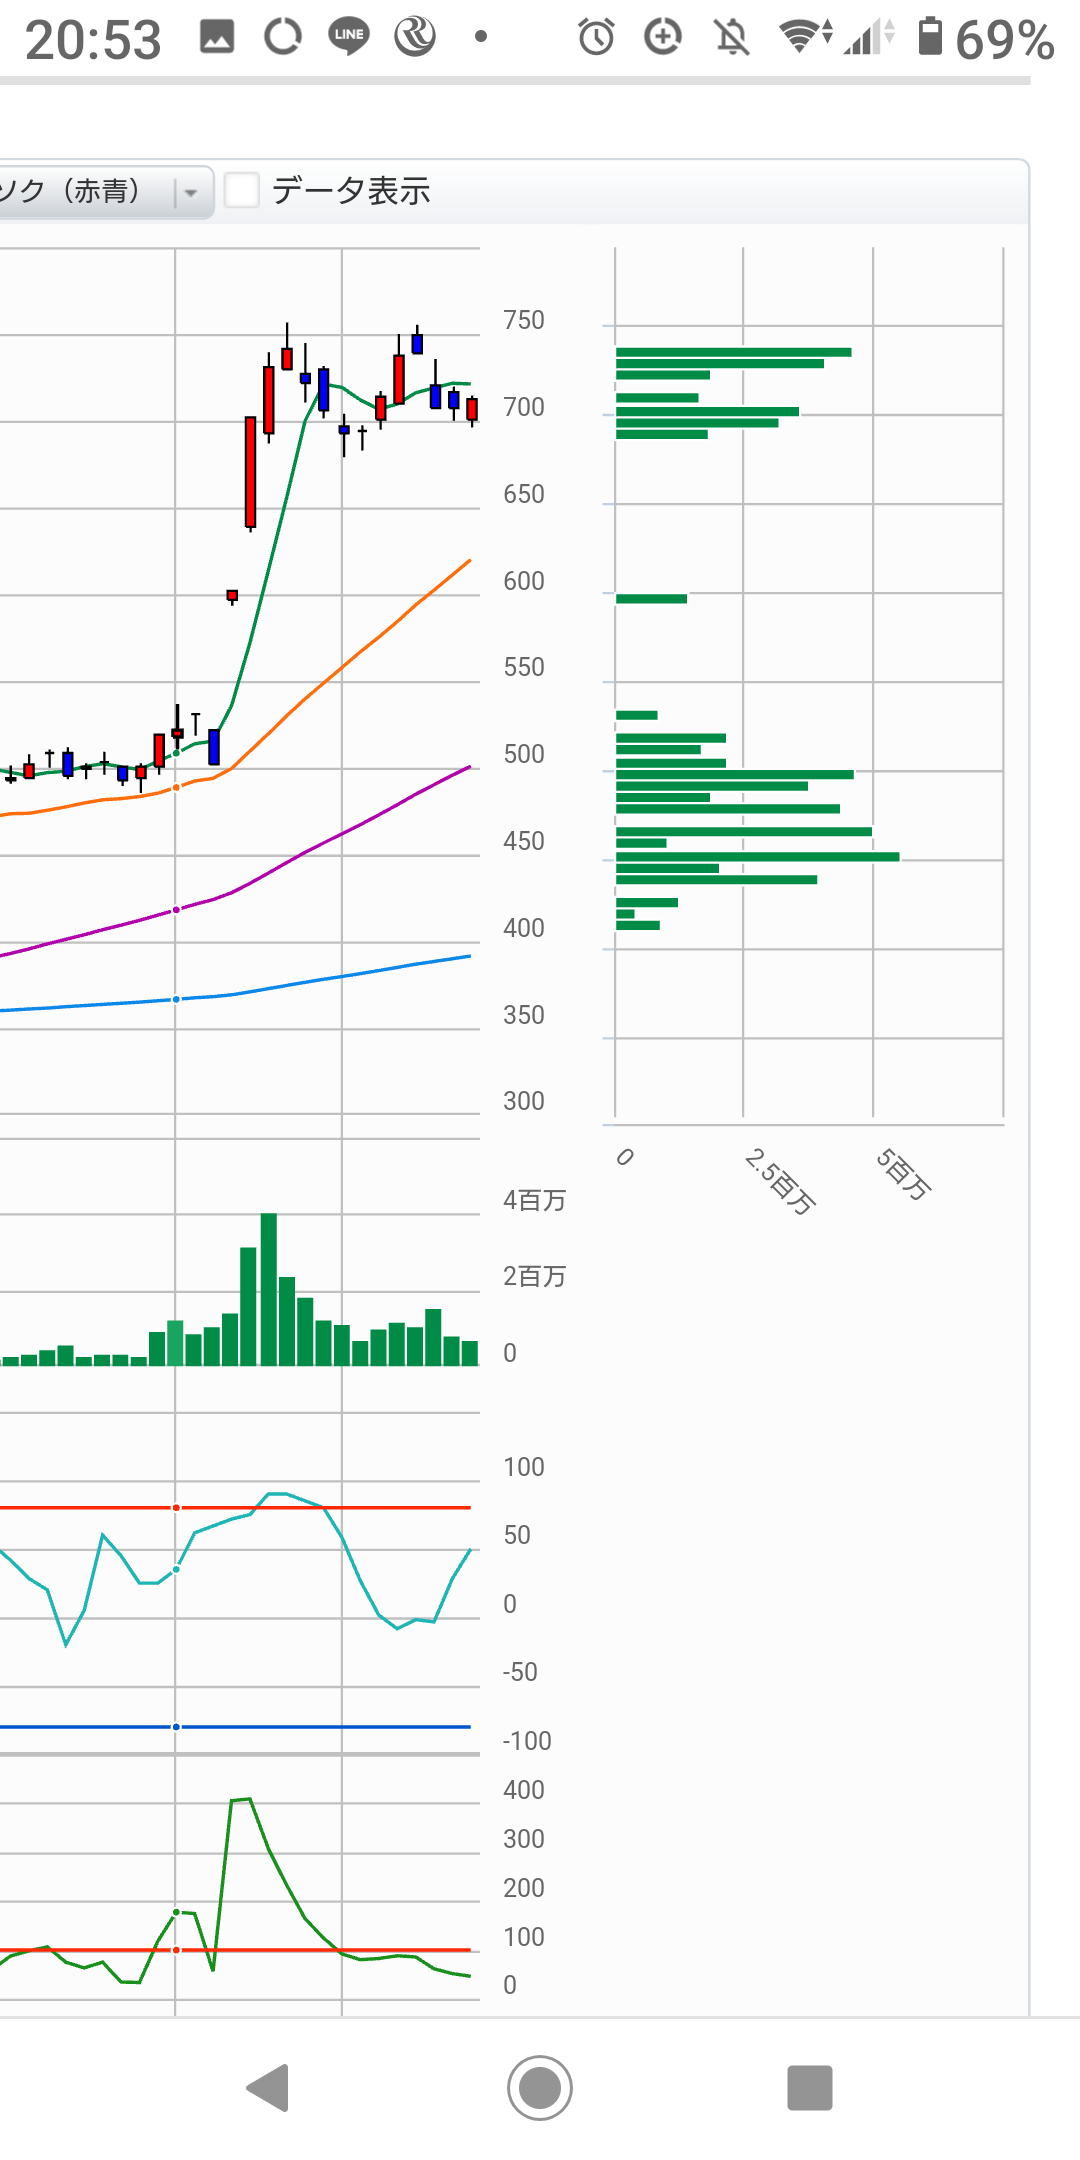This screenshot has height=2160, width=1080.
Task: Select the dot marker on the purple moving average
Action: pyautogui.click(x=176, y=910)
